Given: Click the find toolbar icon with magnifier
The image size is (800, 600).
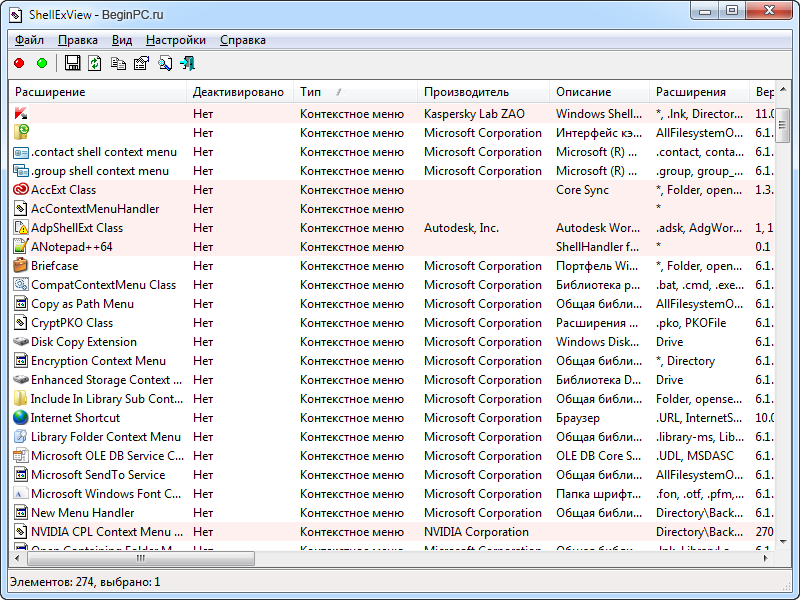Looking at the screenshot, I should [165, 63].
